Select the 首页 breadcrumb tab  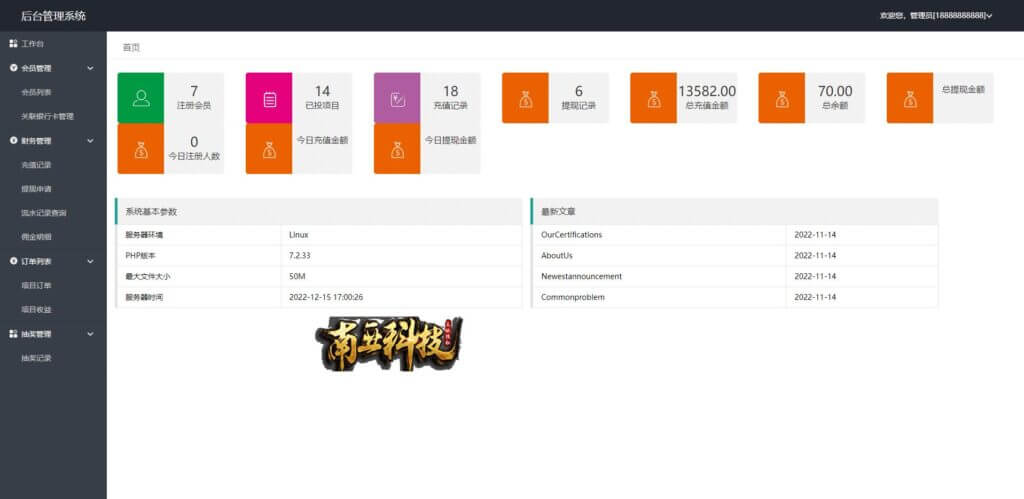[131, 48]
